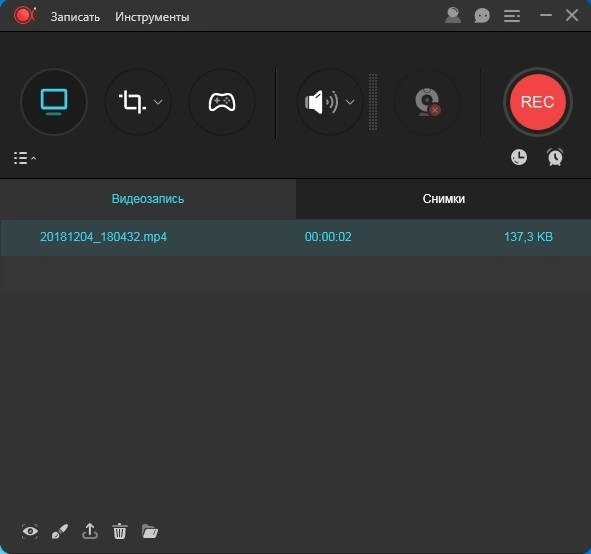591x554 pixels.
Task: Upload the selected recording
Action: tap(90, 531)
